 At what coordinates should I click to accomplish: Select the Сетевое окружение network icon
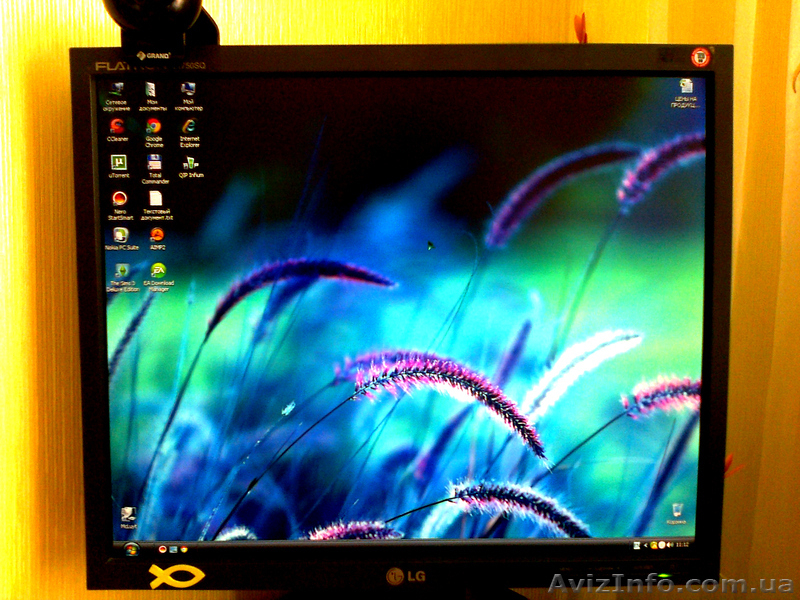117,90
